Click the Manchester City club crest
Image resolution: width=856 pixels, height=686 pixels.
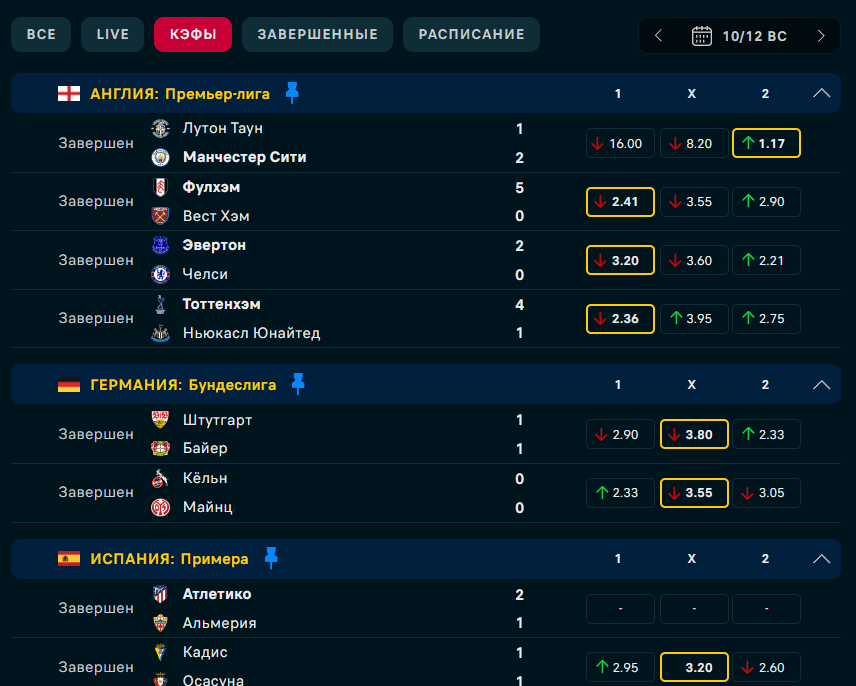point(160,157)
